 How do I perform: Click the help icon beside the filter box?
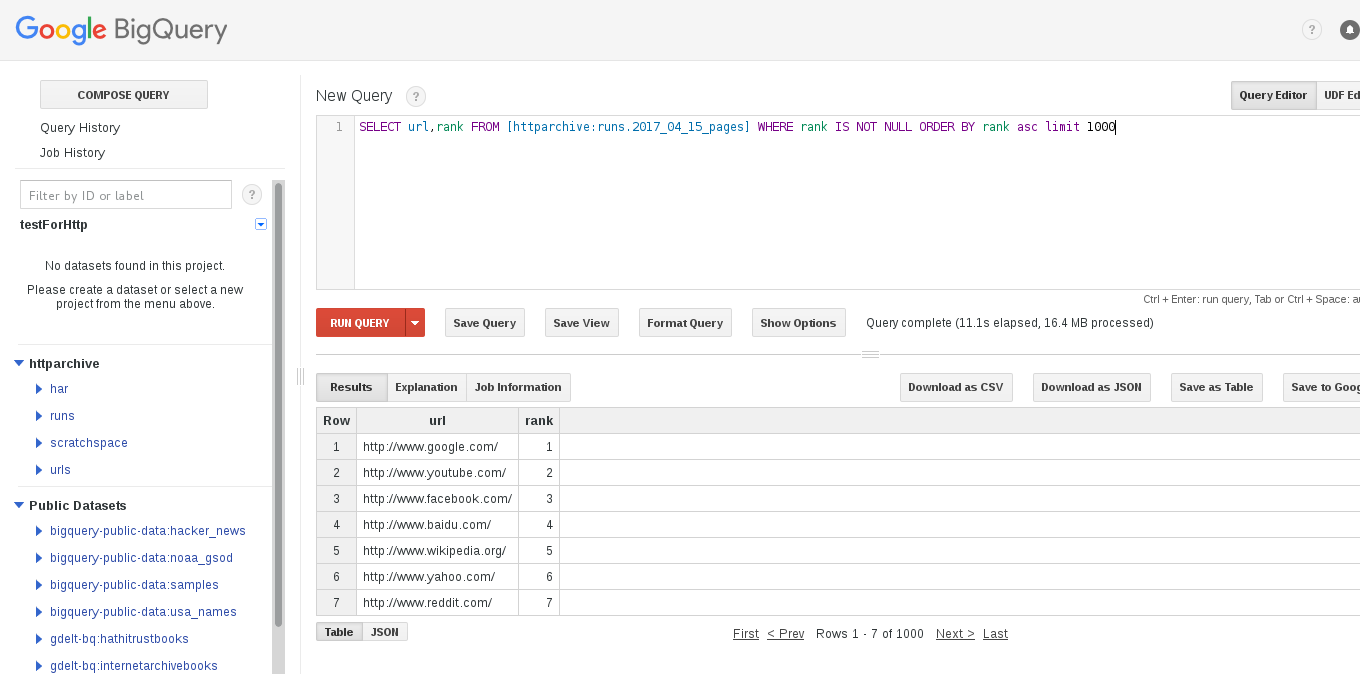[251, 195]
